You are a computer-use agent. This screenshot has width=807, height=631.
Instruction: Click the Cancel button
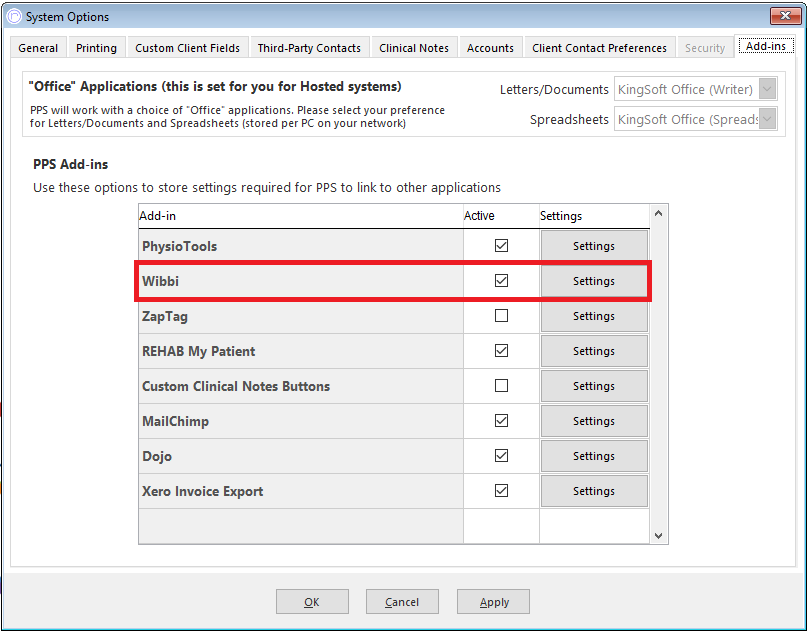(402, 602)
